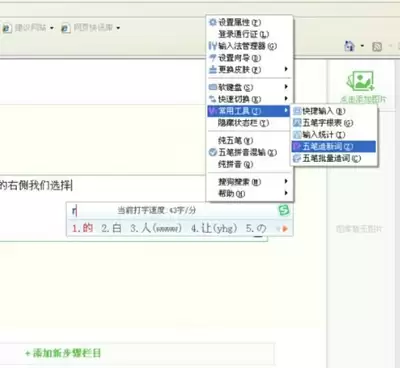The width and height of the screenshot is (400, 368).
Task: Open 五笔字根表 in the submenu
Action: click(x=323, y=123)
